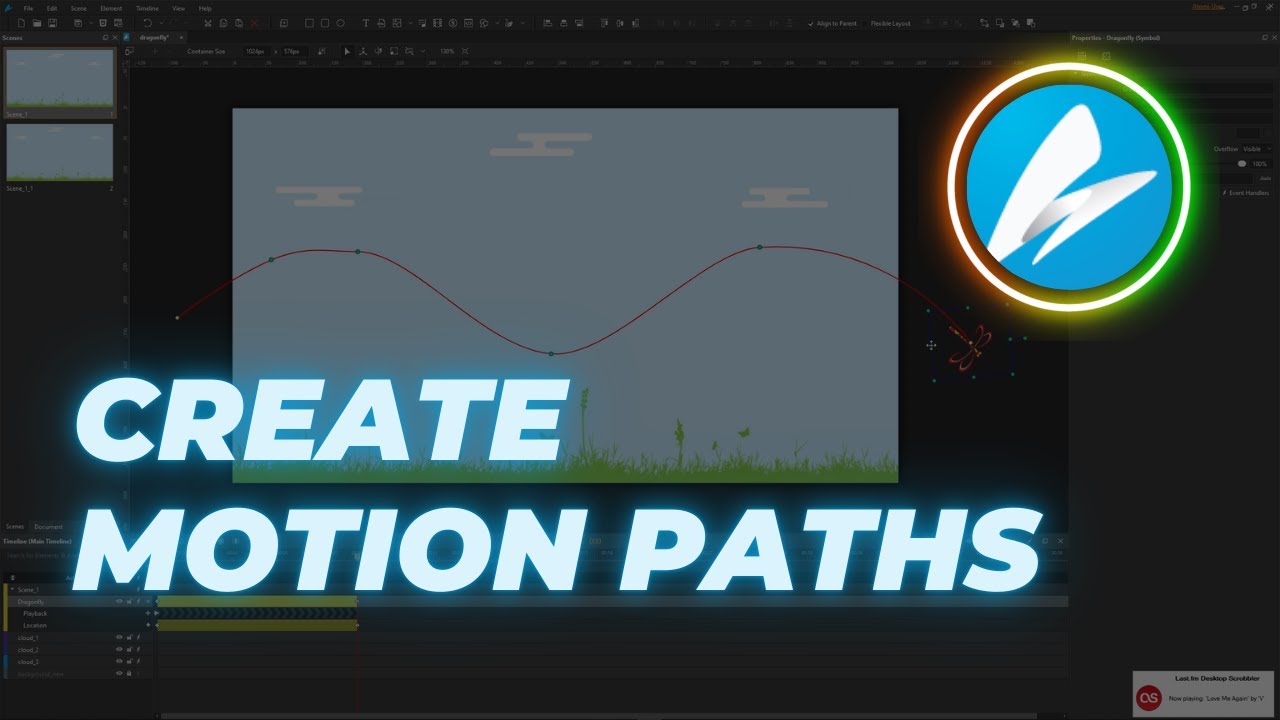Unlock the background_new layer lock icon
Viewport: 1280px width, 720px height.
coord(129,673)
